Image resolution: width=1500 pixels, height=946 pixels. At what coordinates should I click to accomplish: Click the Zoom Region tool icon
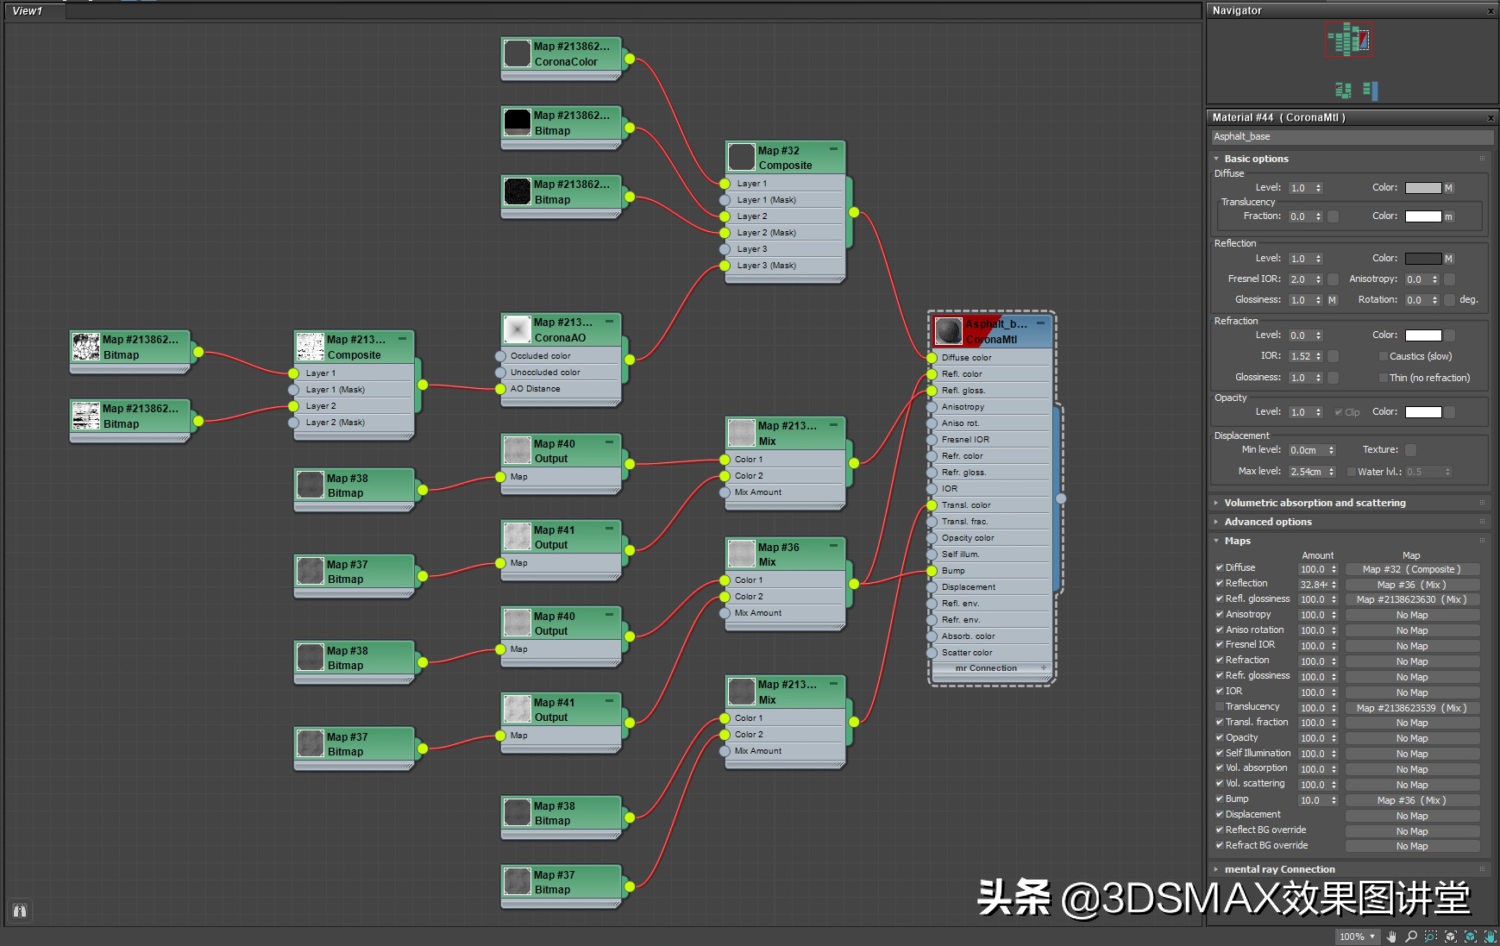pos(1431,937)
